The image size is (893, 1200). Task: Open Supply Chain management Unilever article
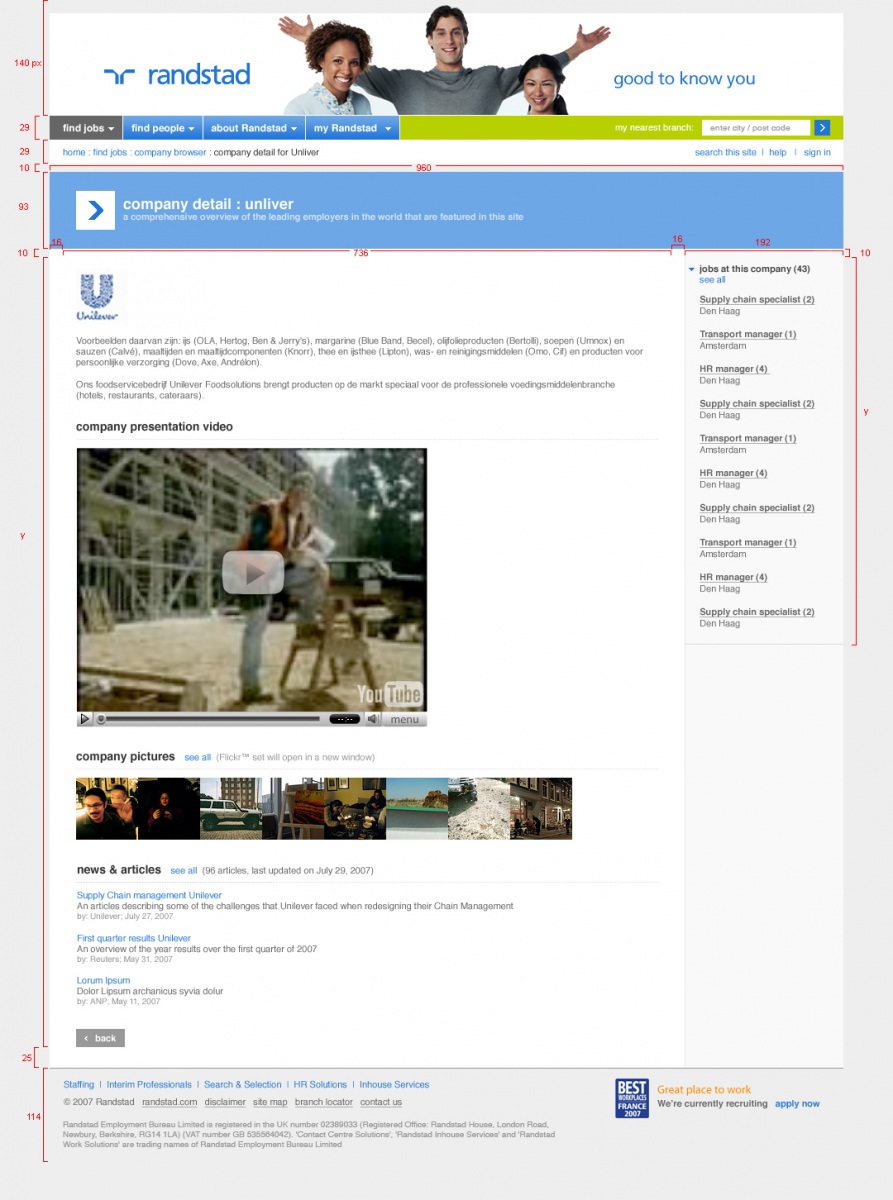[x=149, y=895]
